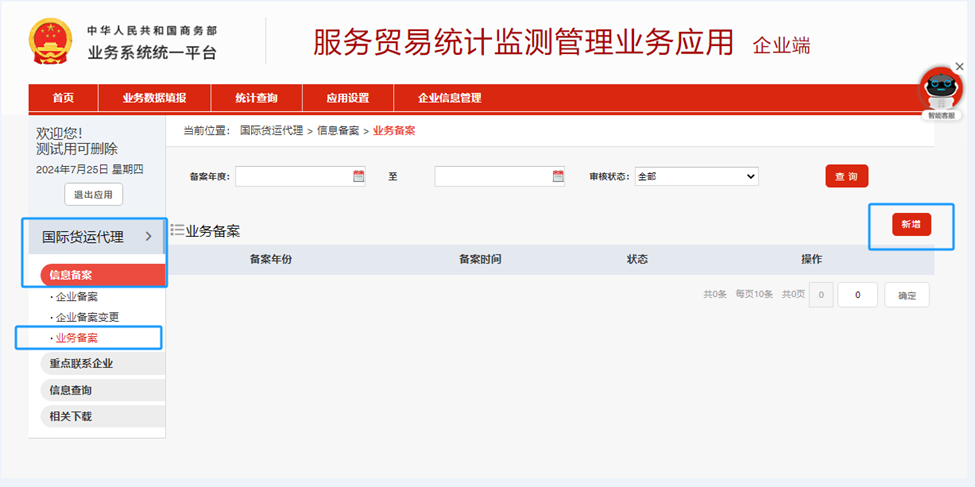Open the 智能客服 robot assistant

point(940,93)
